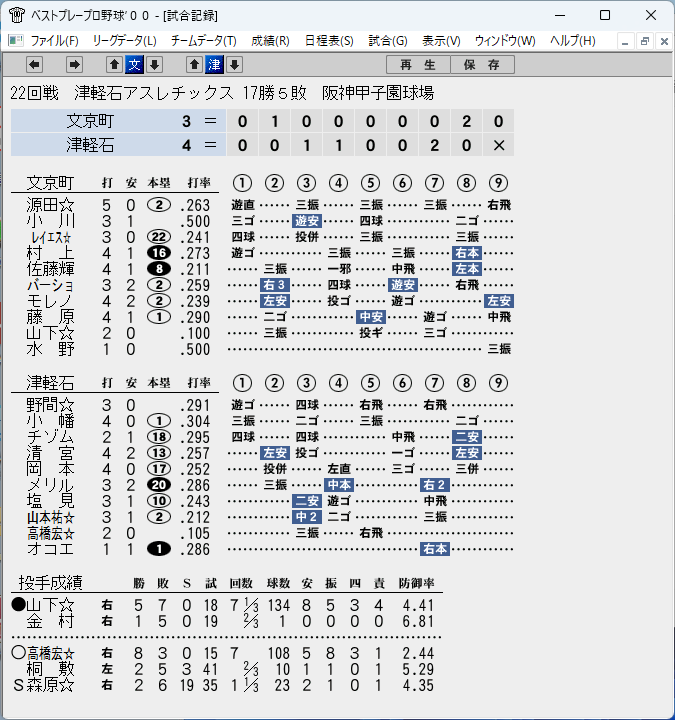This screenshot has height=720, width=675.
Task: Restore the inner document window
Action: pos(645,42)
